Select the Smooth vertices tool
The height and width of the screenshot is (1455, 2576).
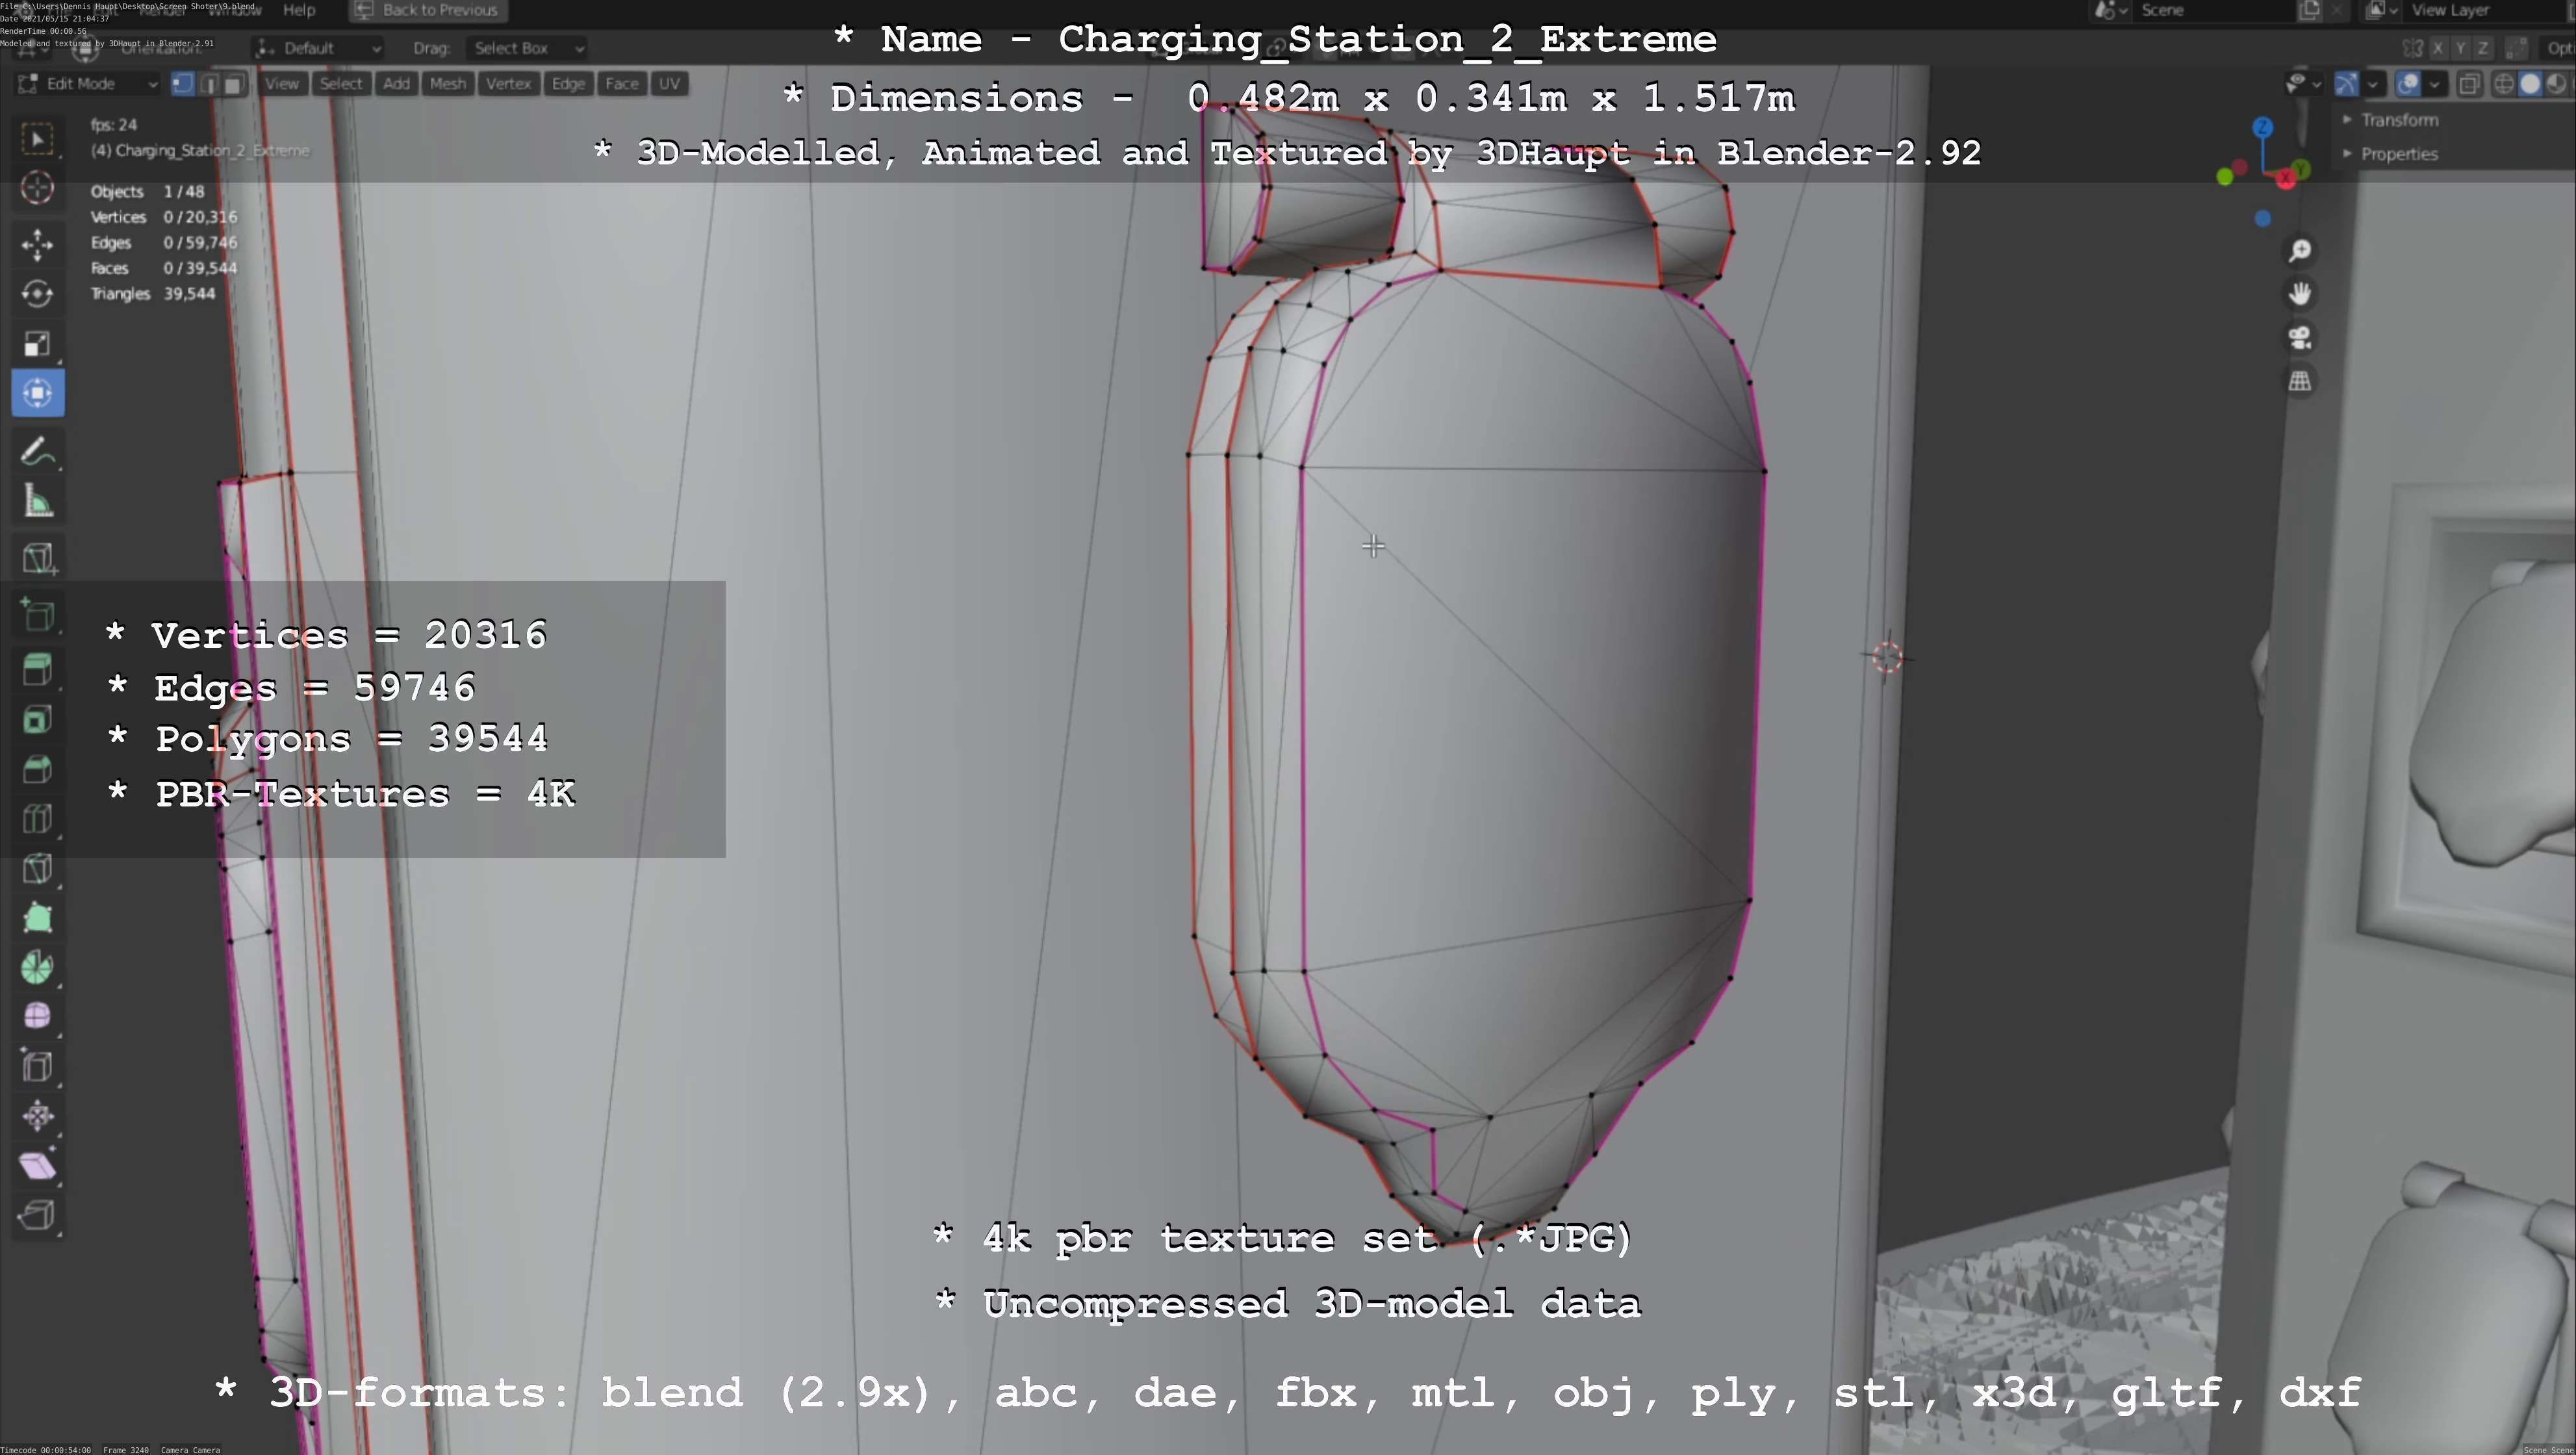click(x=37, y=1016)
